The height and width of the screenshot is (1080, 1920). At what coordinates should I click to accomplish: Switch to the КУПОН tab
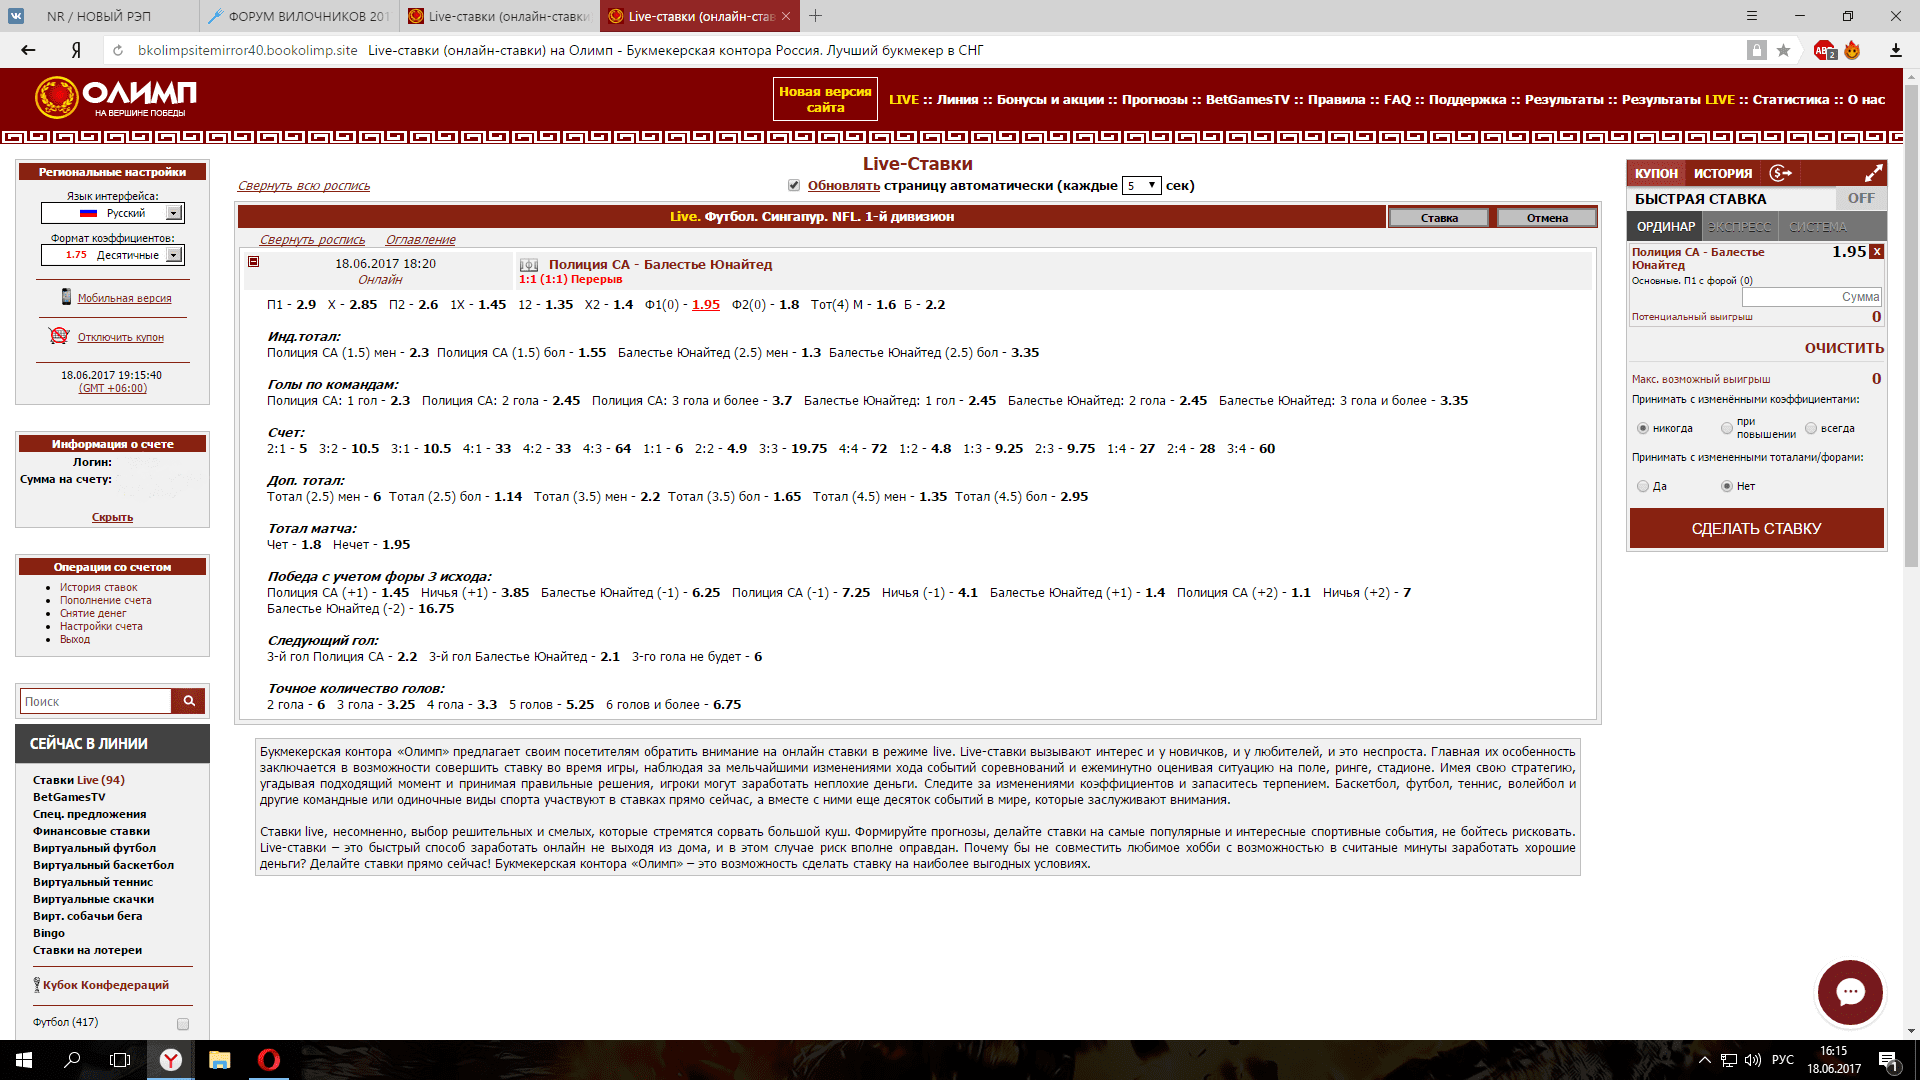(x=1656, y=173)
